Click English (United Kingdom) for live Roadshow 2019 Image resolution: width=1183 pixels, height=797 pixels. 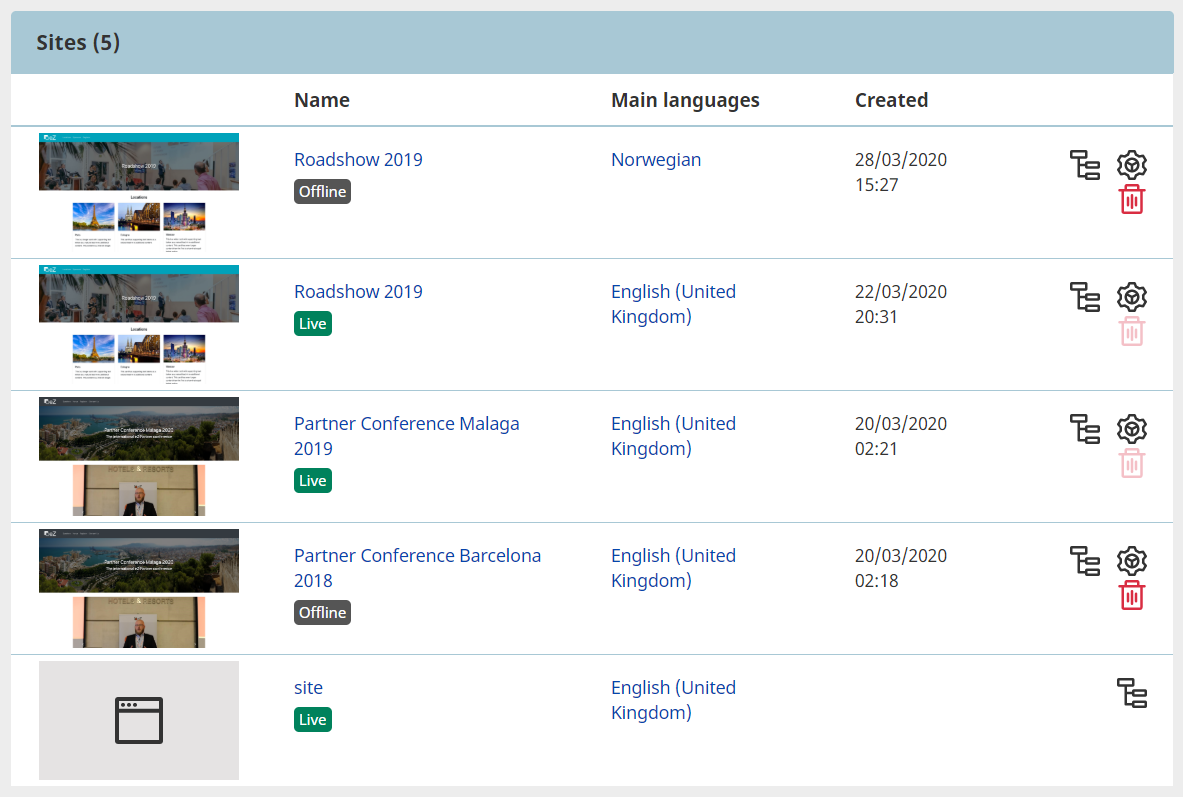(674, 304)
